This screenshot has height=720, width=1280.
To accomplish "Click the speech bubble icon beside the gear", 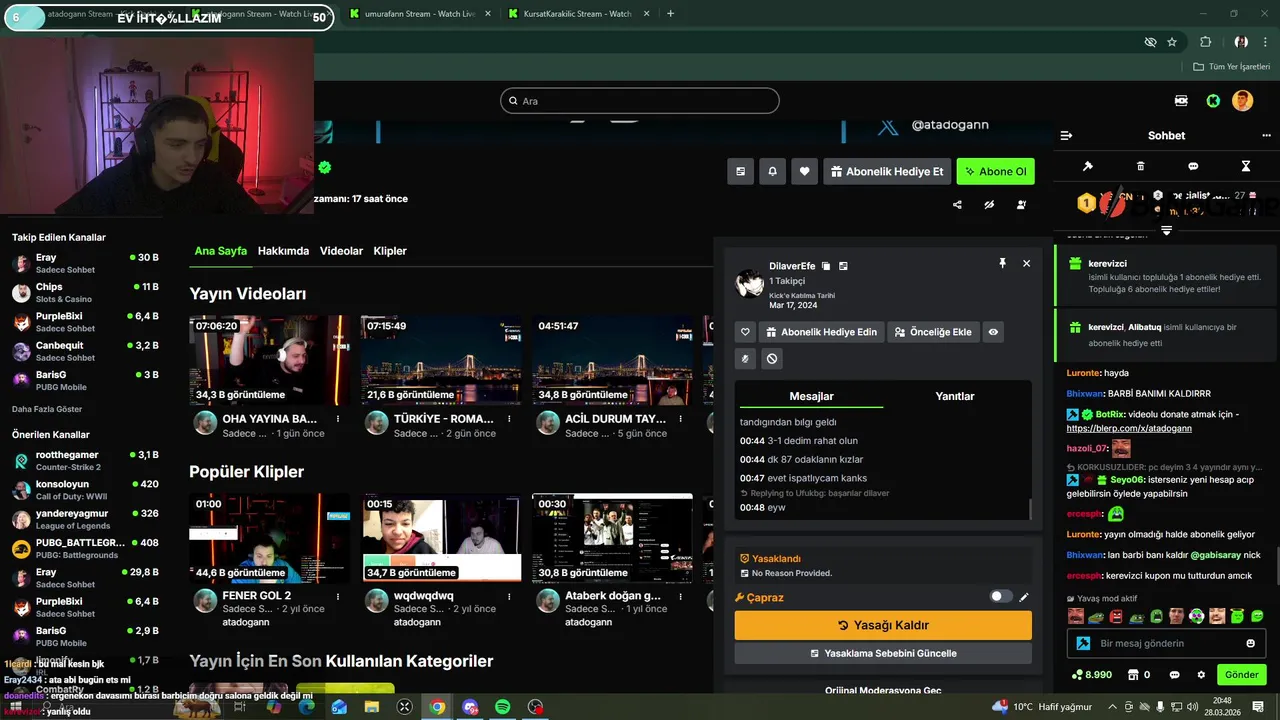I will [1175, 675].
